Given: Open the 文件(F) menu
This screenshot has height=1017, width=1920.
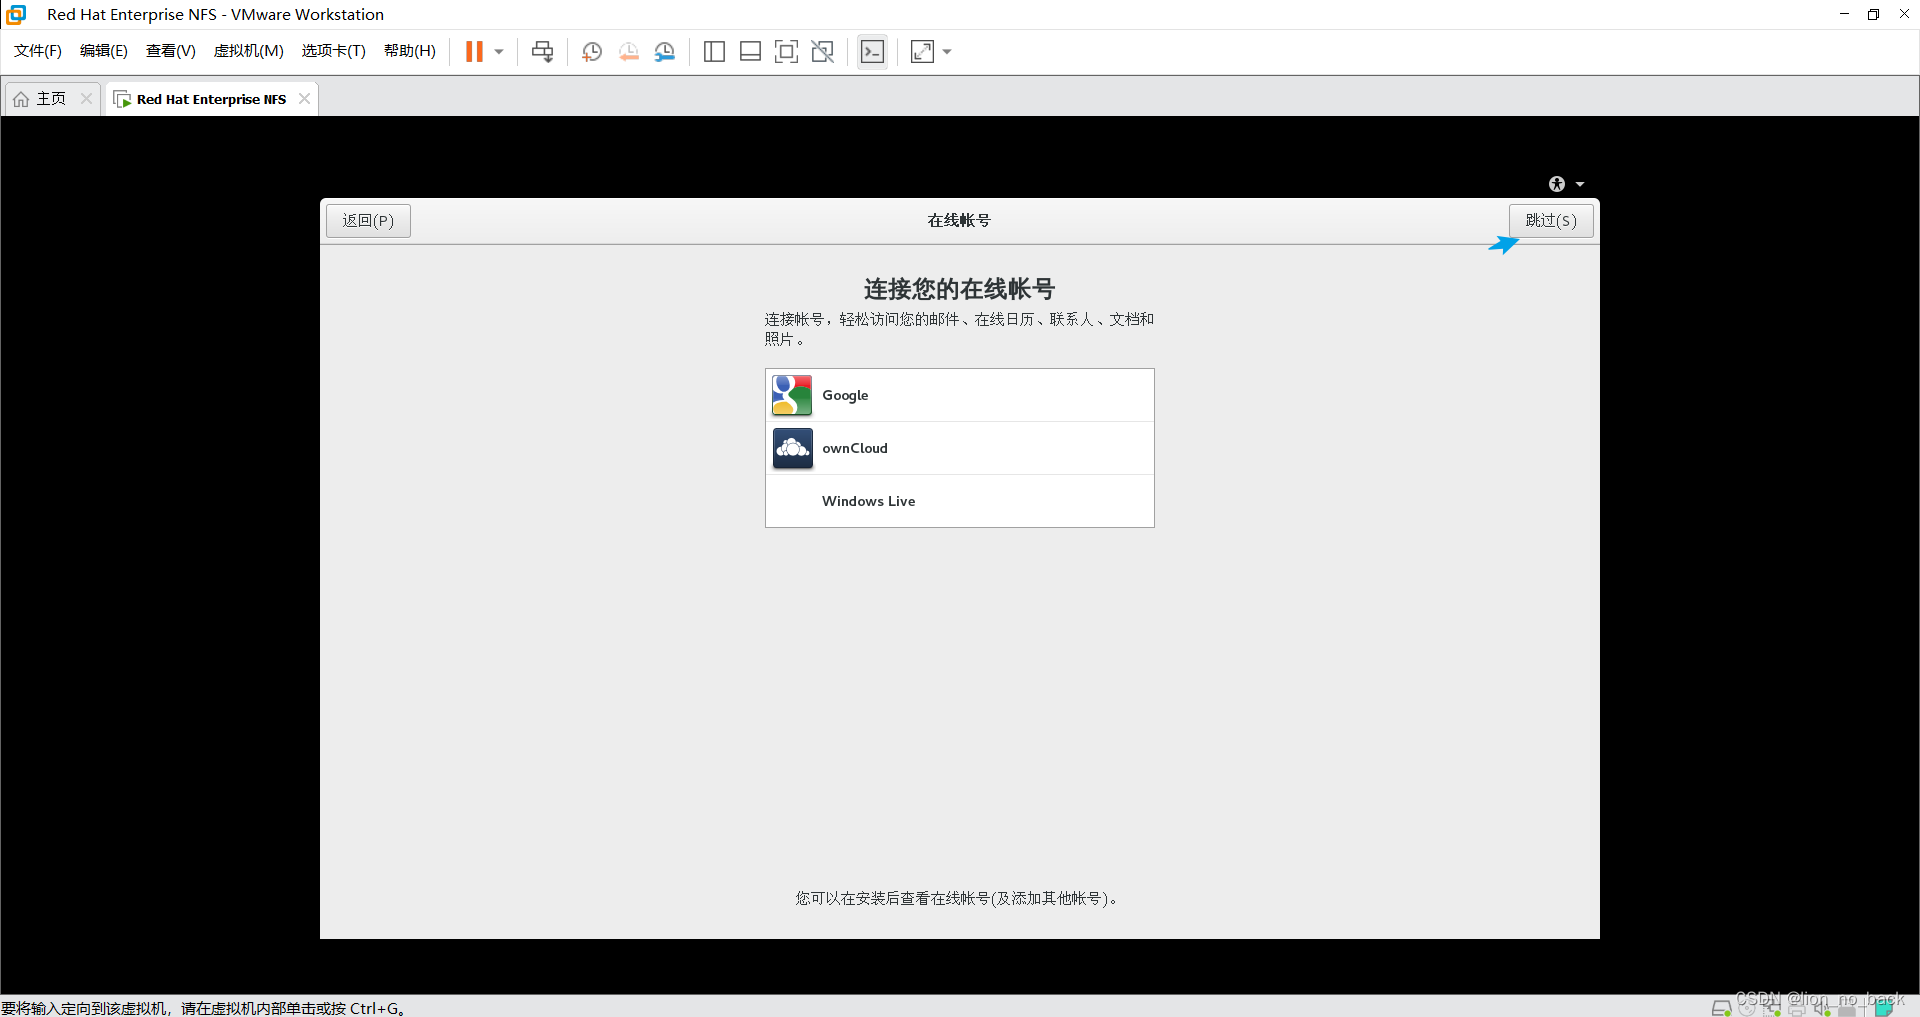Looking at the screenshot, I should click(x=38, y=51).
